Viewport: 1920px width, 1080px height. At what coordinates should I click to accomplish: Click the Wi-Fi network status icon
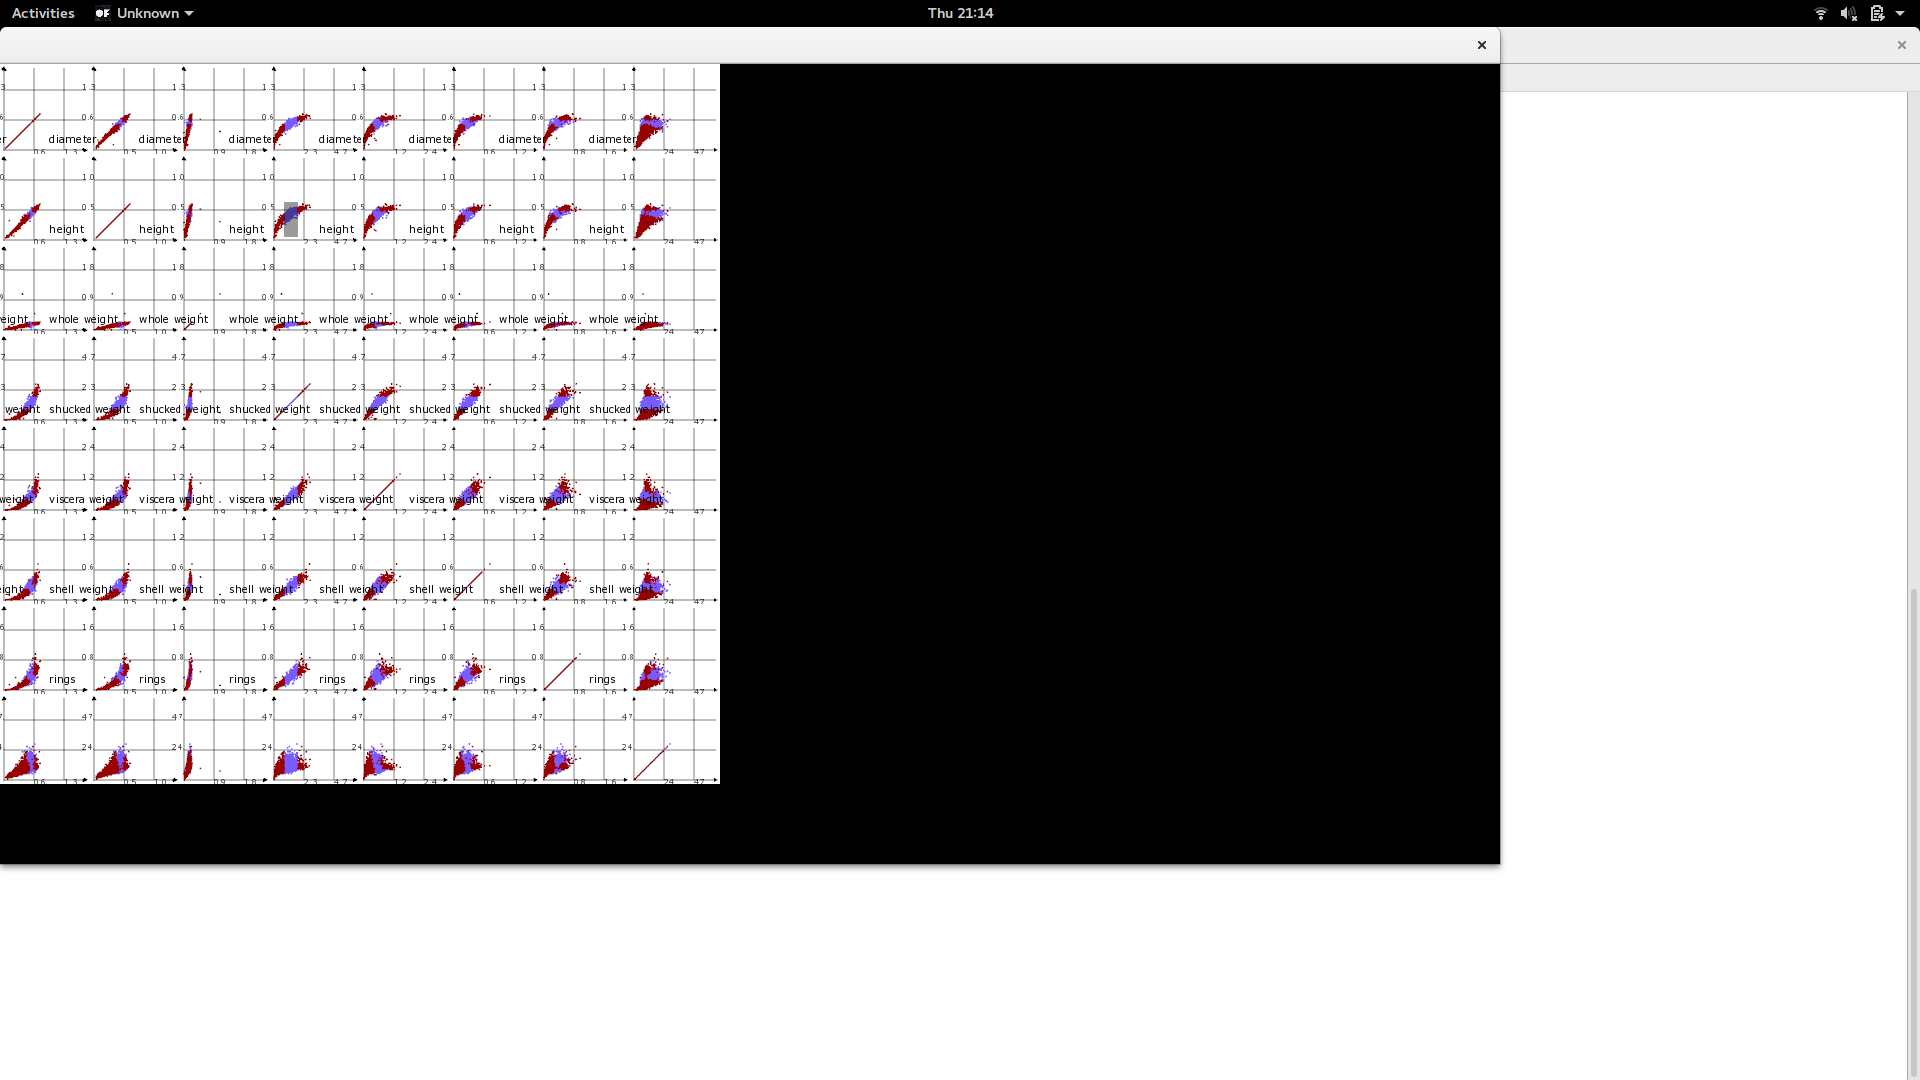click(x=1820, y=13)
